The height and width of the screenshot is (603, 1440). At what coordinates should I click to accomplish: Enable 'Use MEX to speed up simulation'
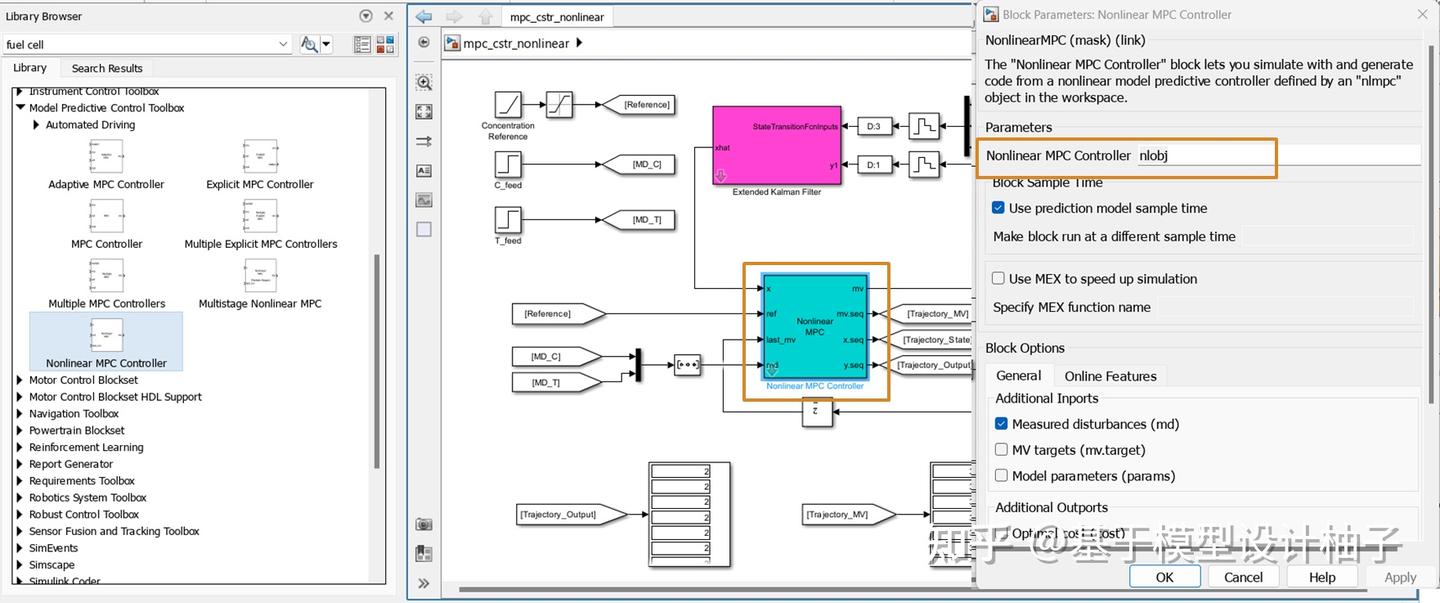[x=997, y=278]
